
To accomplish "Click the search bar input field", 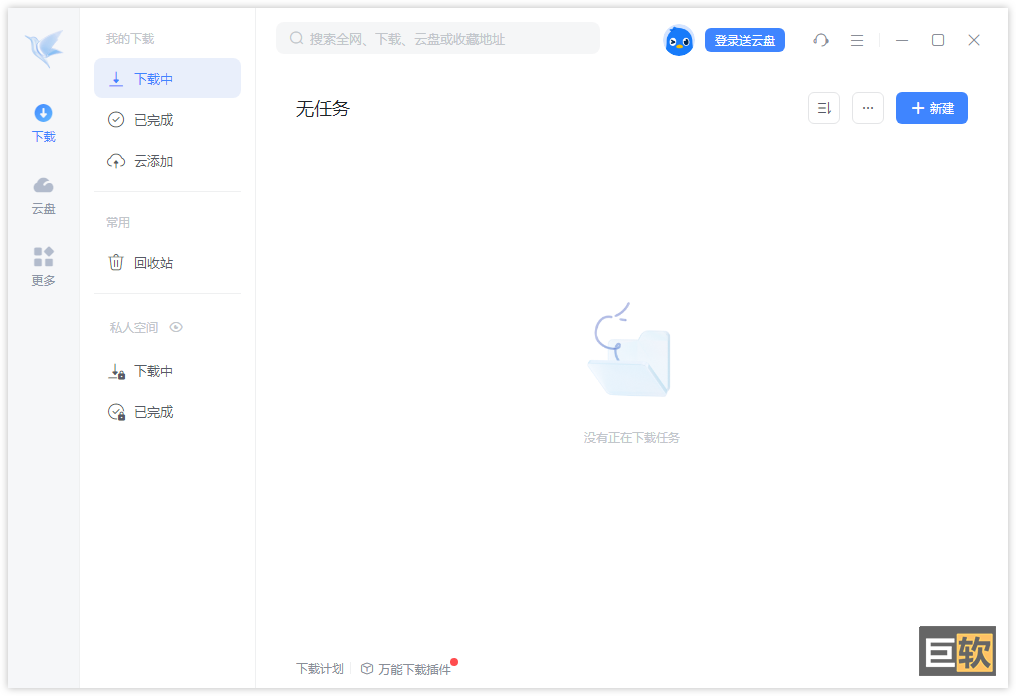I will pos(440,39).
